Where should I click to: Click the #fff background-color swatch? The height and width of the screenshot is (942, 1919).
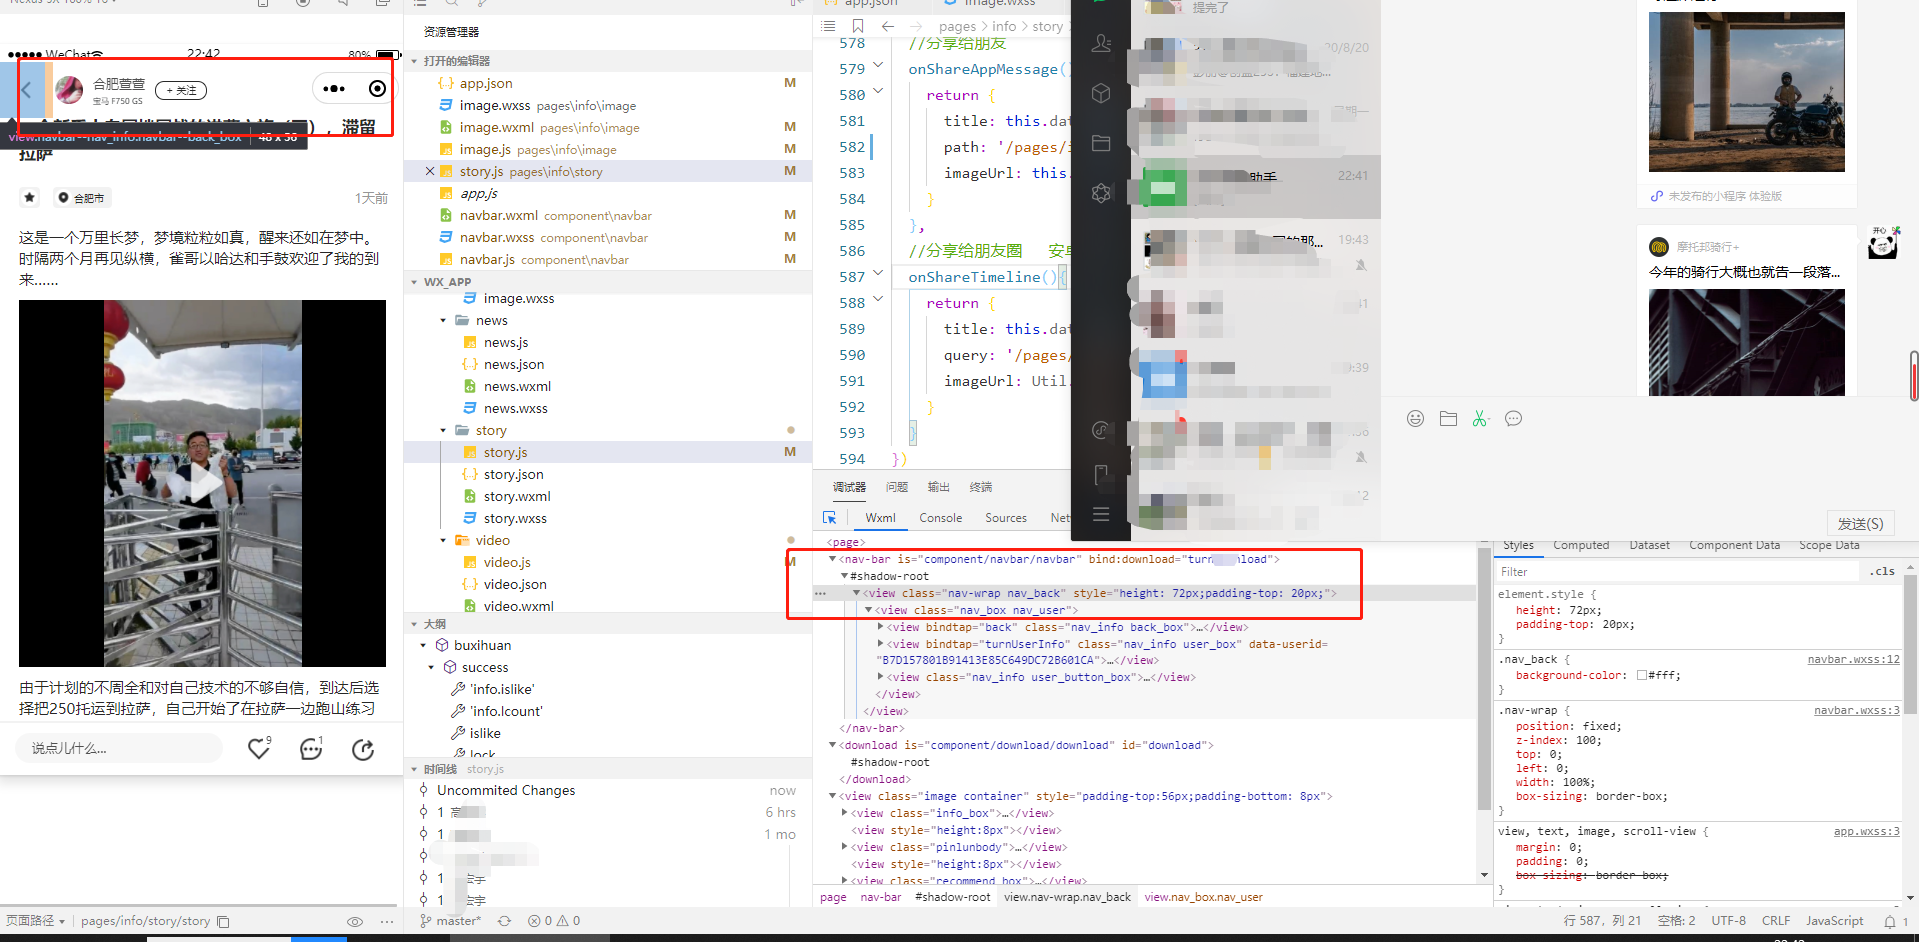pos(1642,675)
